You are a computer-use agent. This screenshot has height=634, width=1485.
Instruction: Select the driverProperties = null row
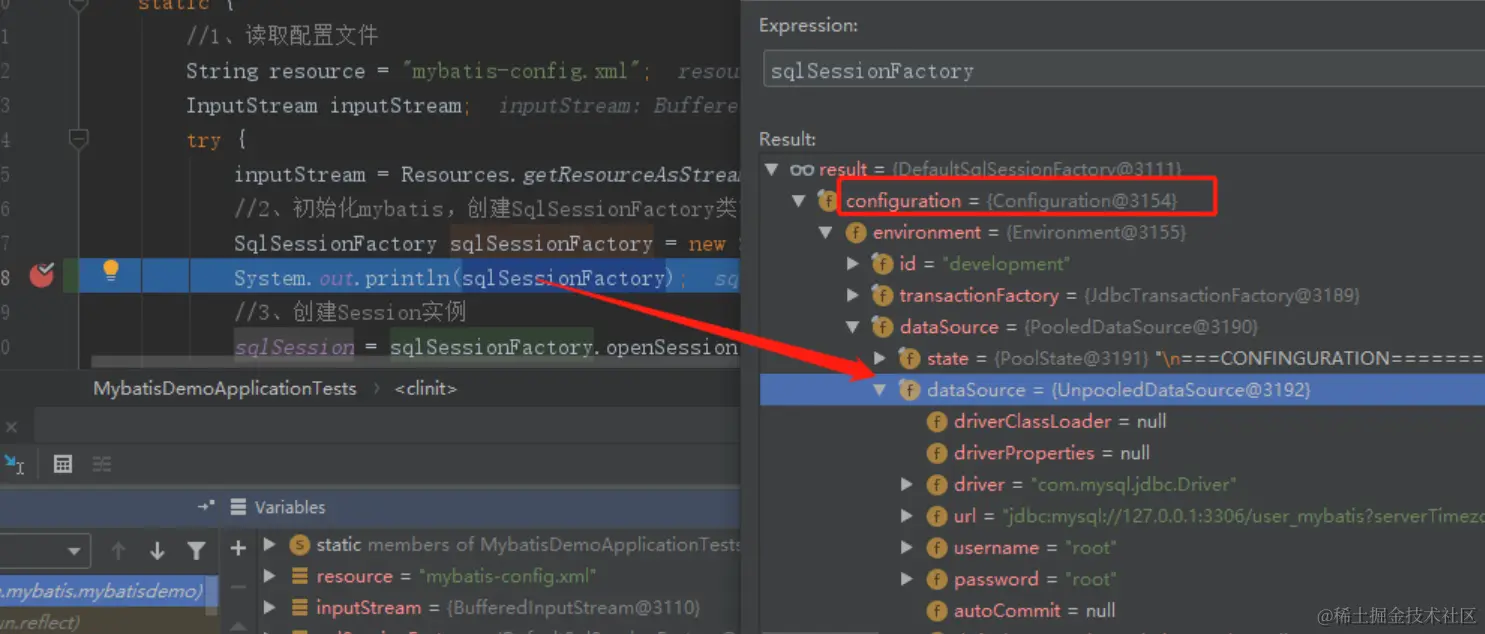coord(1123,453)
